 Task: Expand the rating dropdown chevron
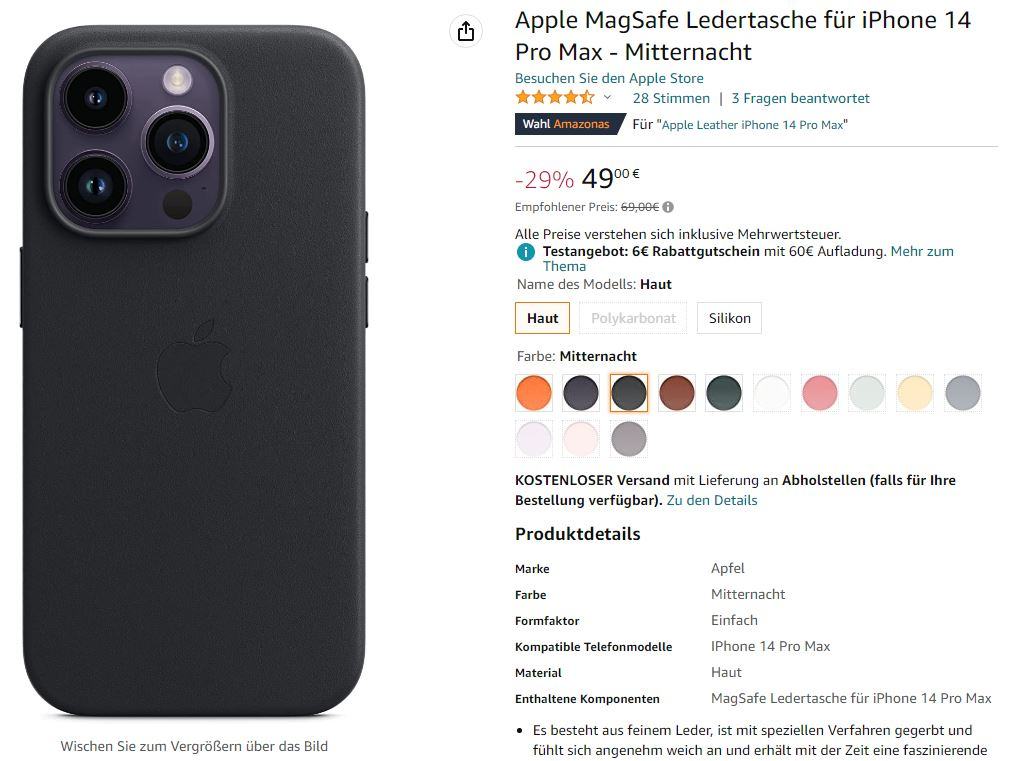(607, 98)
